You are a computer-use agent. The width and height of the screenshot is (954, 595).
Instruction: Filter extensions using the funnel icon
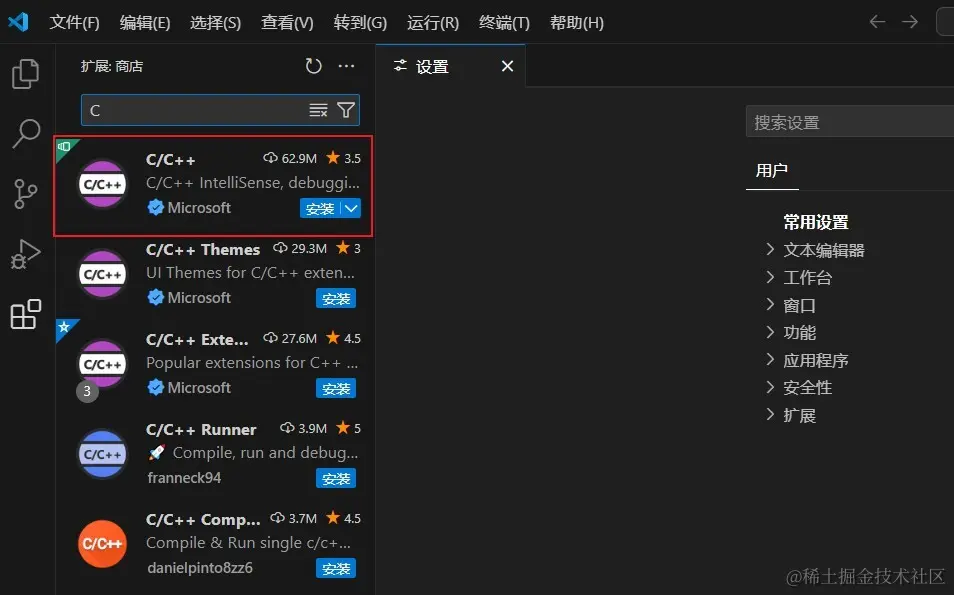346,110
